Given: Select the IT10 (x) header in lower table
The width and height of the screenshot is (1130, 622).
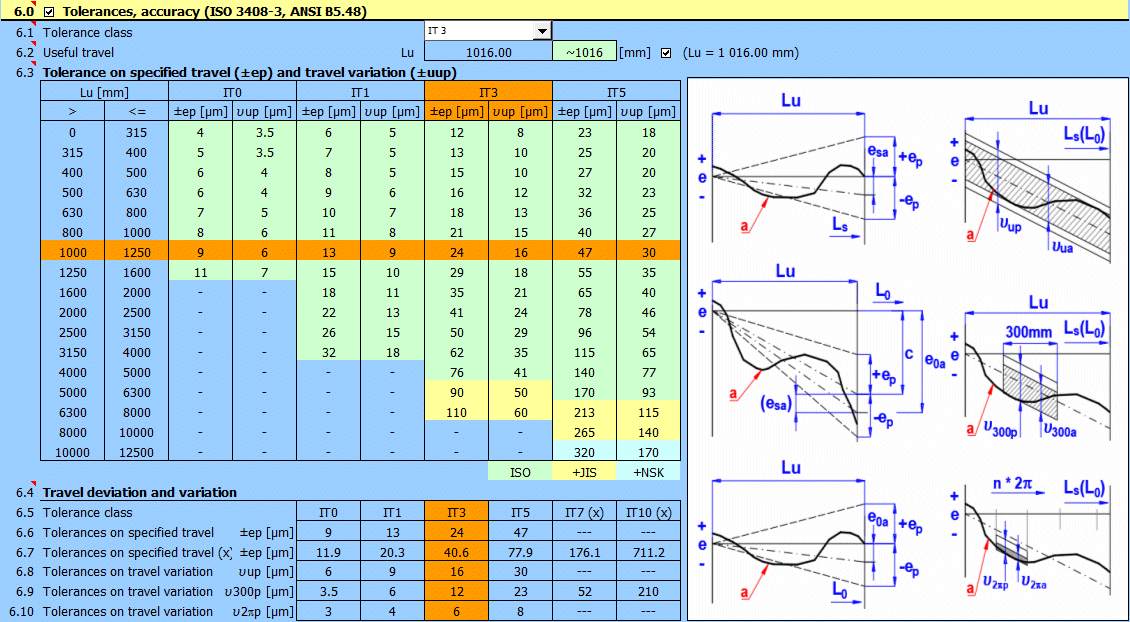Looking at the screenshot, I should point(648,512).
